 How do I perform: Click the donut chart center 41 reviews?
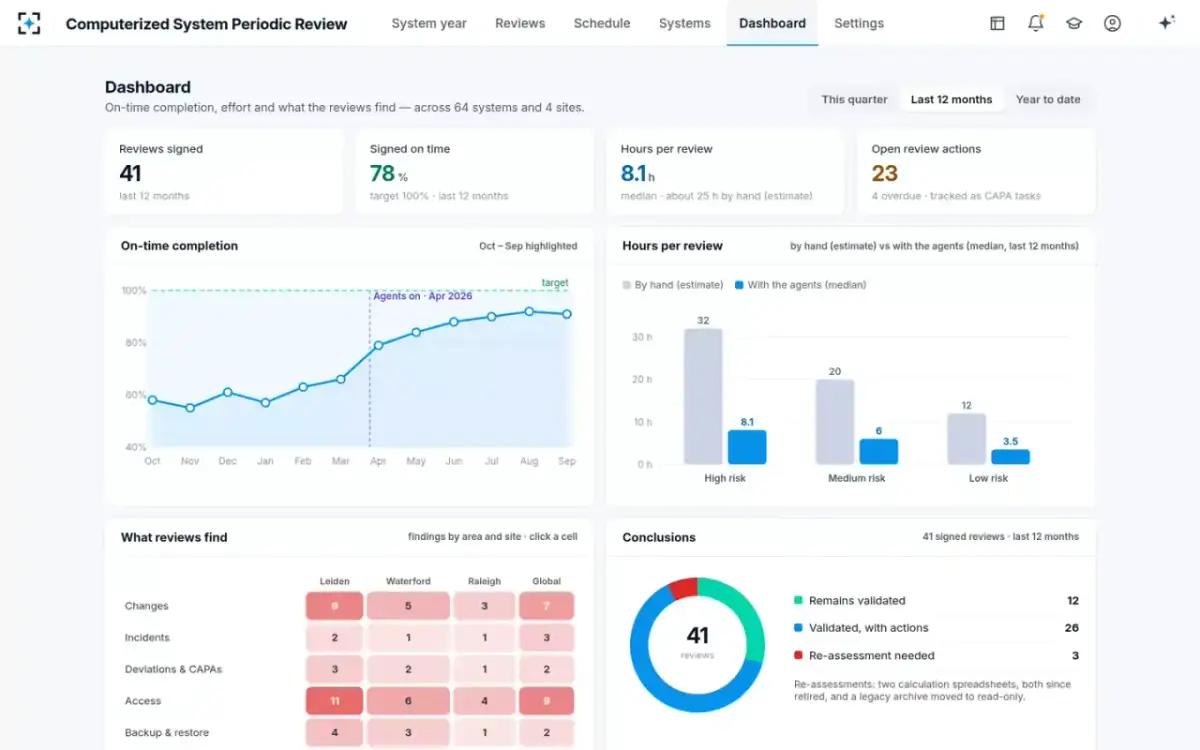pyautogui.click(x=697, y=640)
